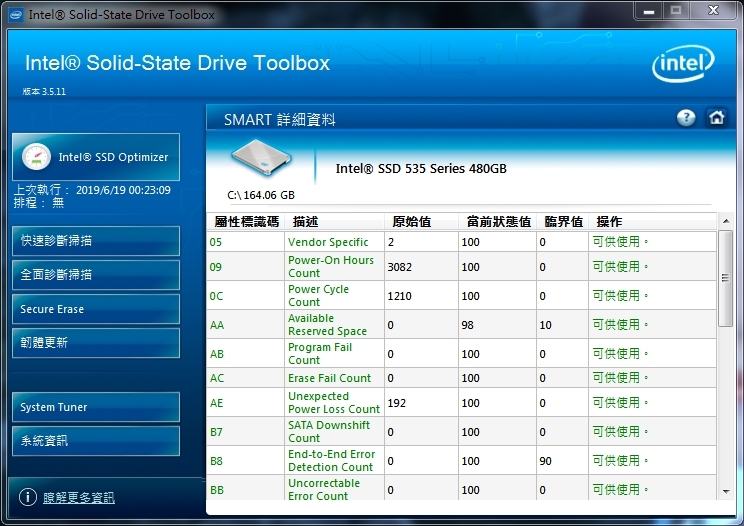Open Secure Erase
The image size is (744, 526).
(96, 309)
